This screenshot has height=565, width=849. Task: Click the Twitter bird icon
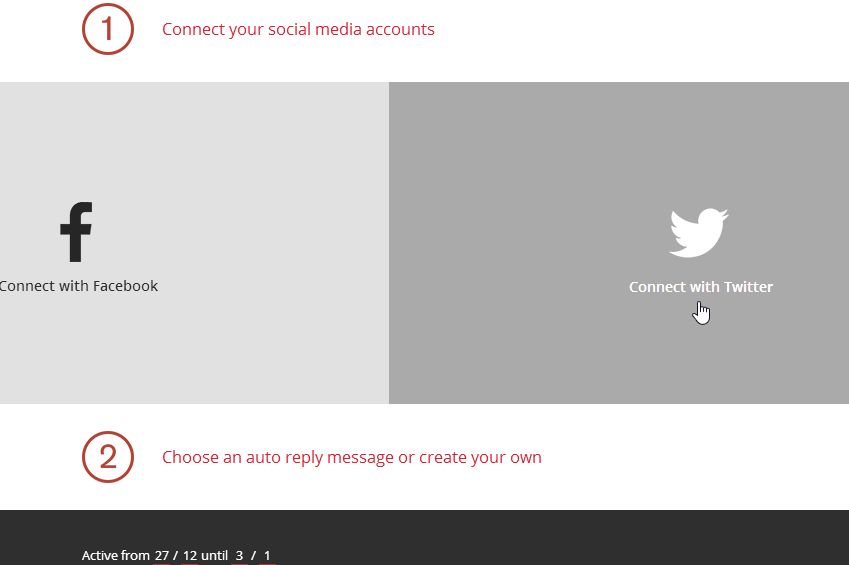(x=698, y=232)
